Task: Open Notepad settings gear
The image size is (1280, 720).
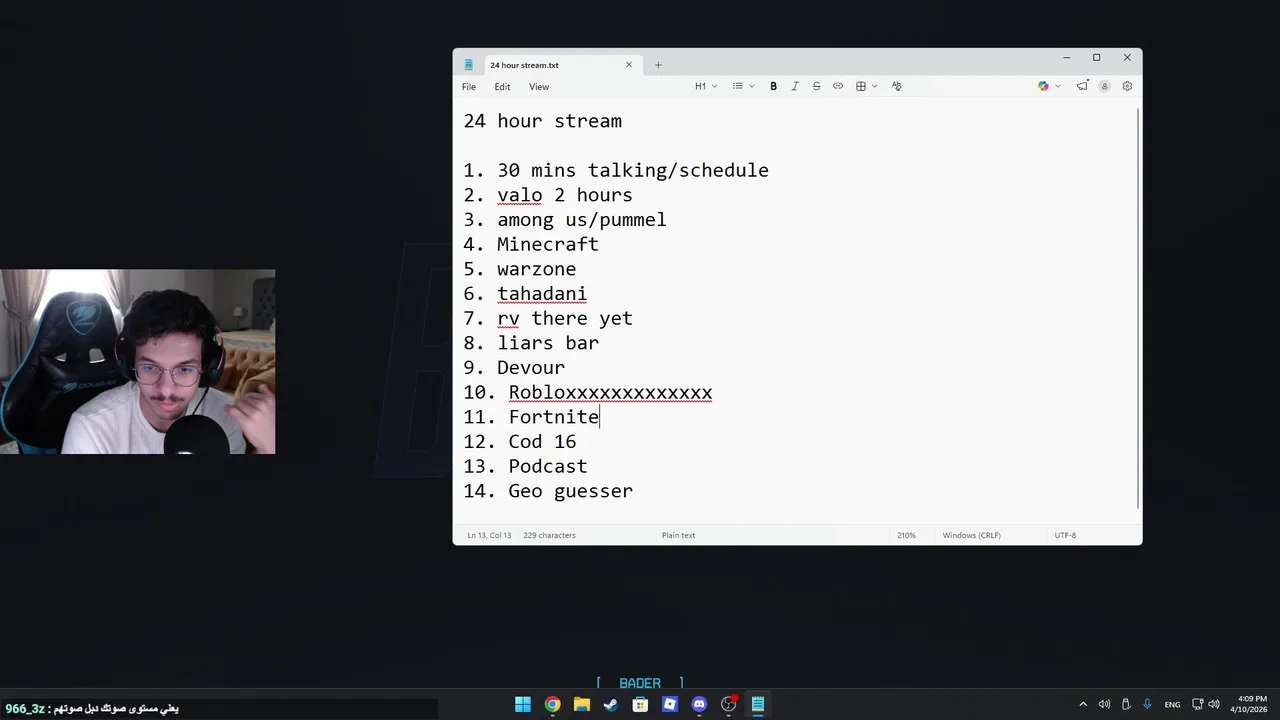Action: tap(1127, 86)
